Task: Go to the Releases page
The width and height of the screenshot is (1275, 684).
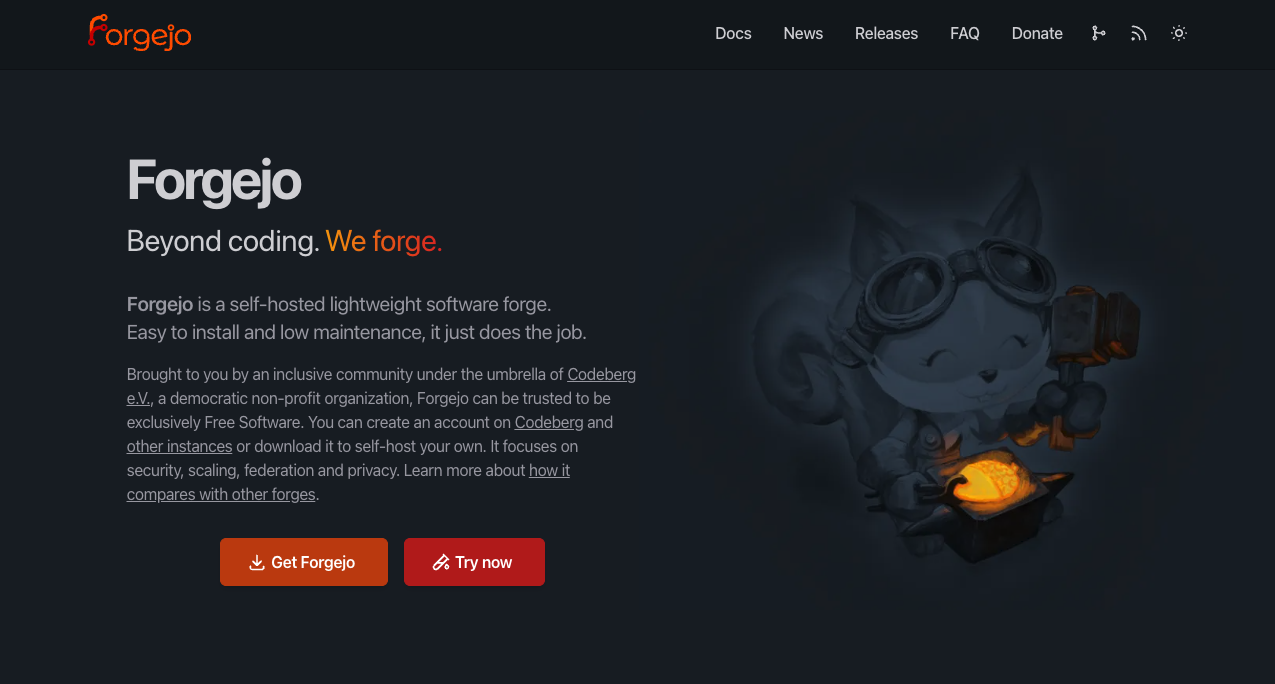Action: click(x=886, y=33)
